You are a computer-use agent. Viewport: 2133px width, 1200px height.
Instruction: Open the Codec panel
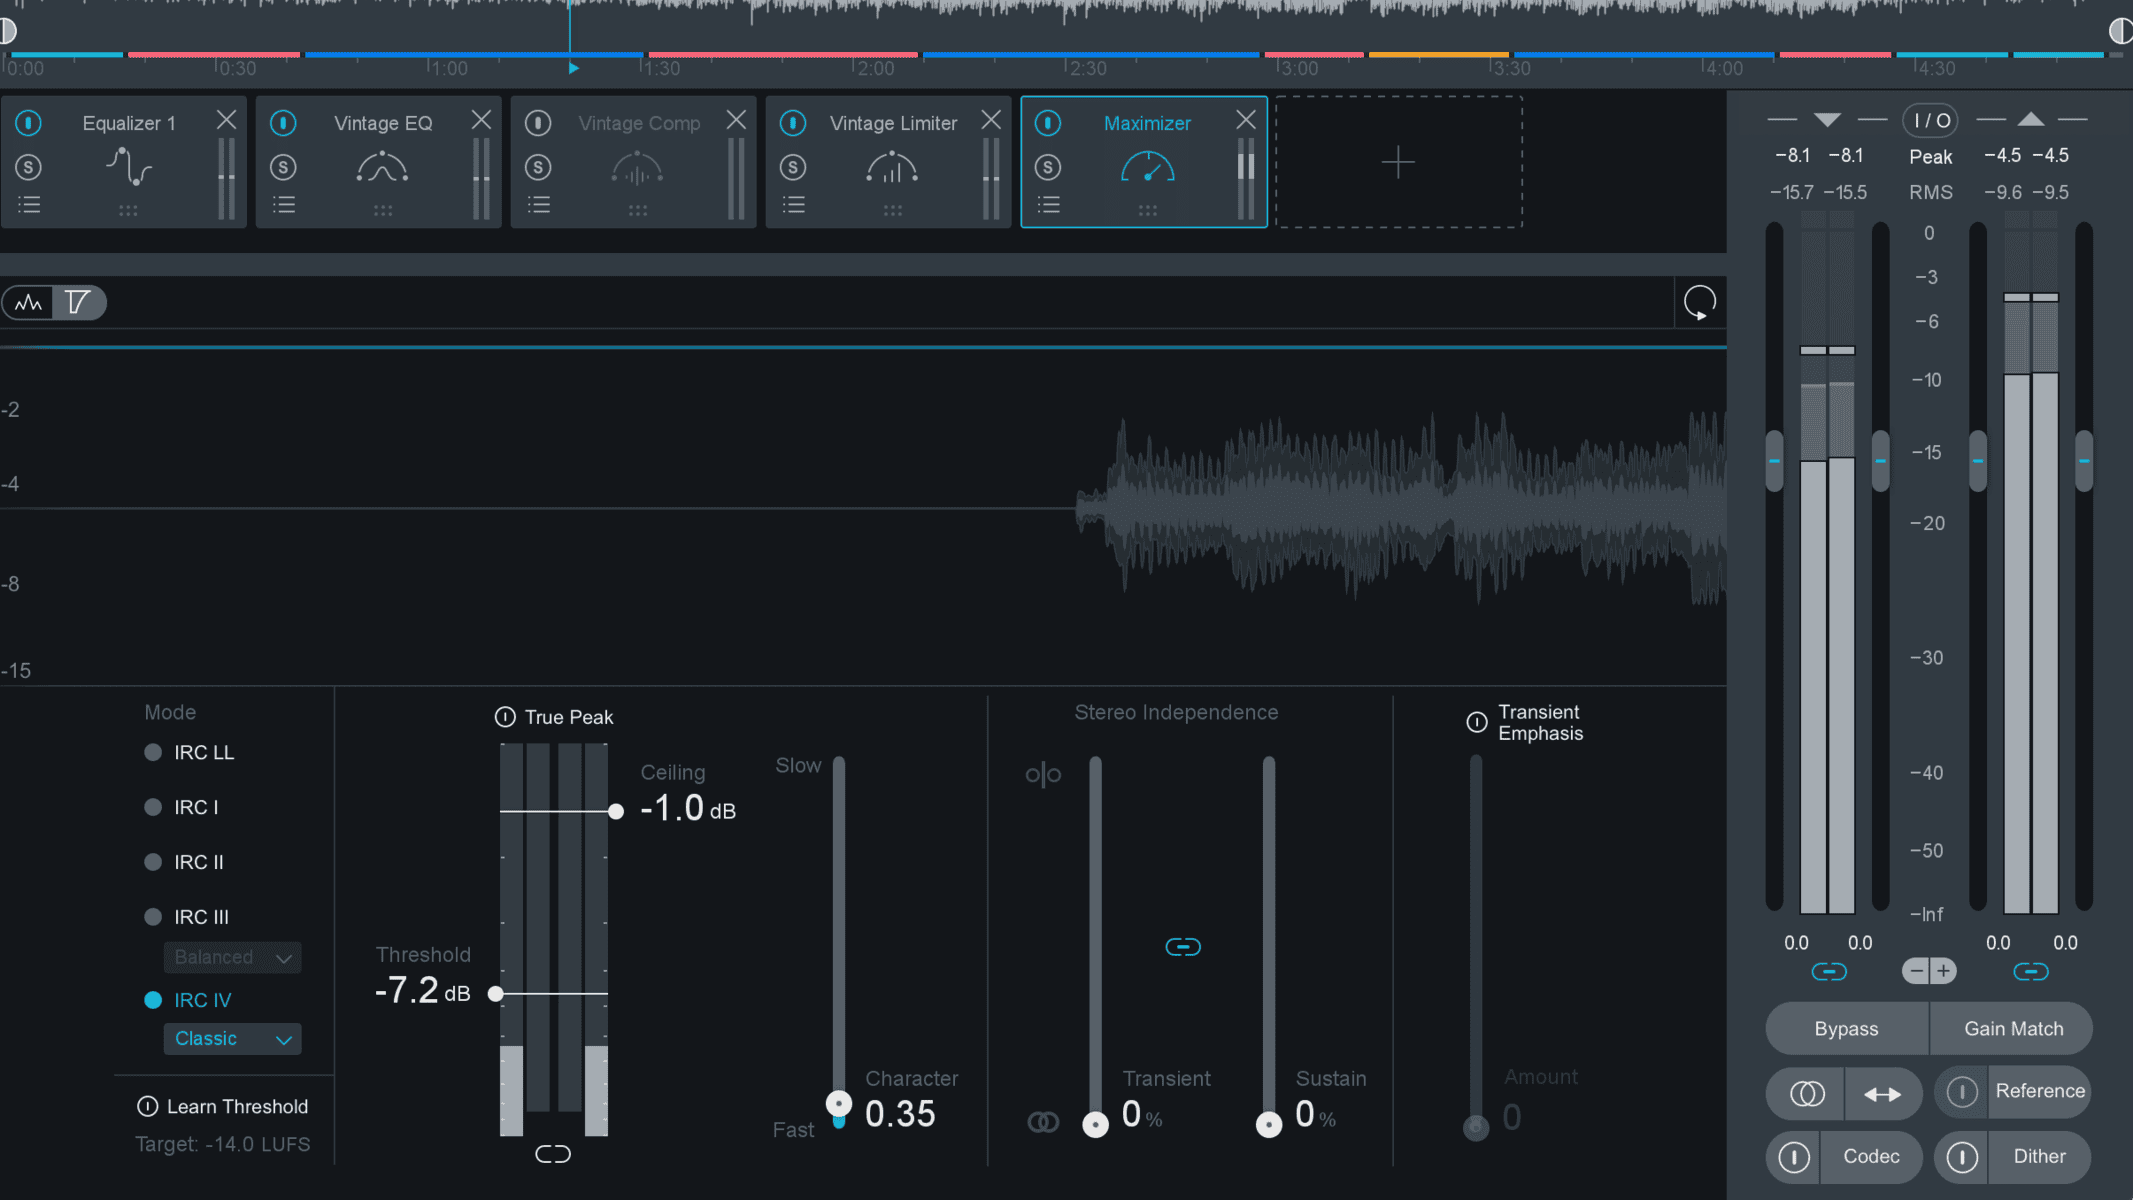point(1871,1157)
